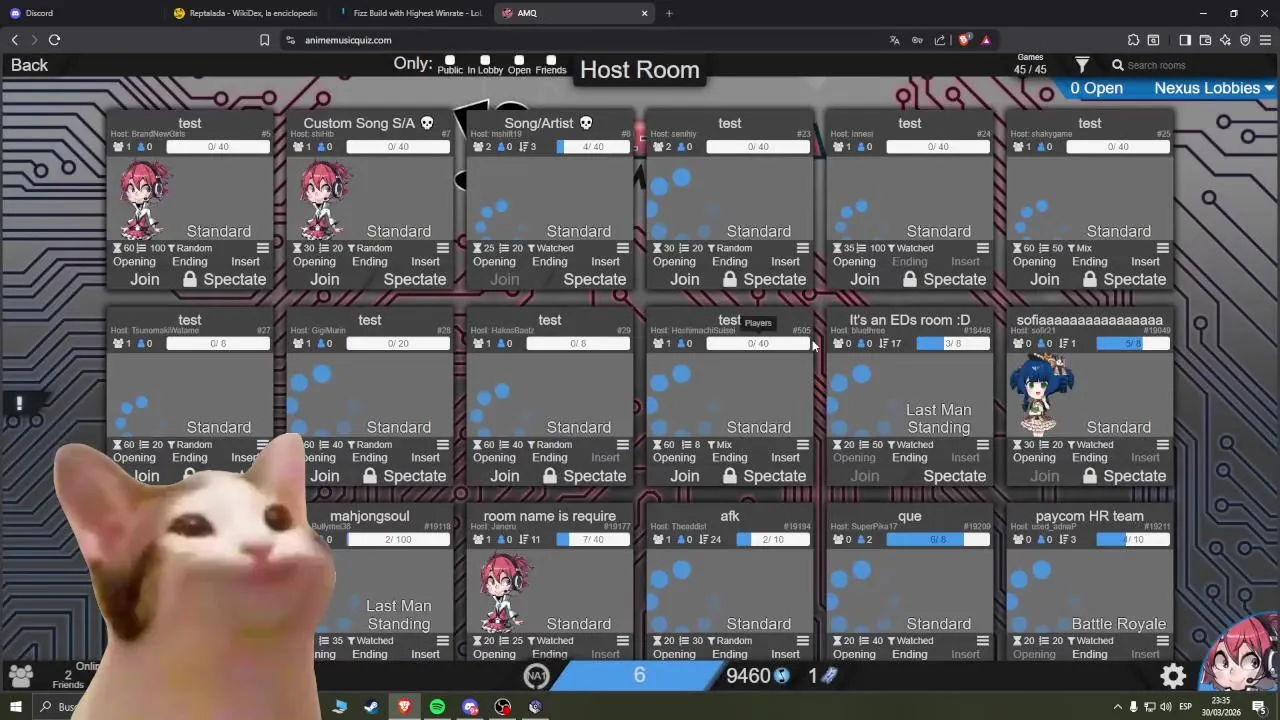This screenshot has width=1280, height=720.
Task: Select the AMQ browser tab
Action: (574, 13)
